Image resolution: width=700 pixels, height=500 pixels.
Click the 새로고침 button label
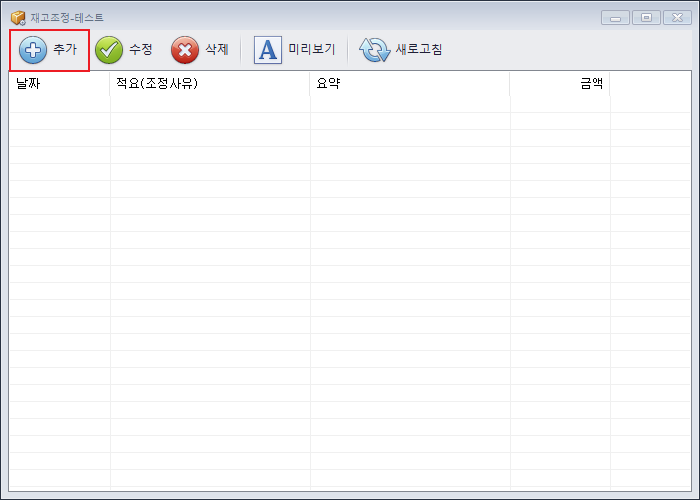tap(419, 49)
